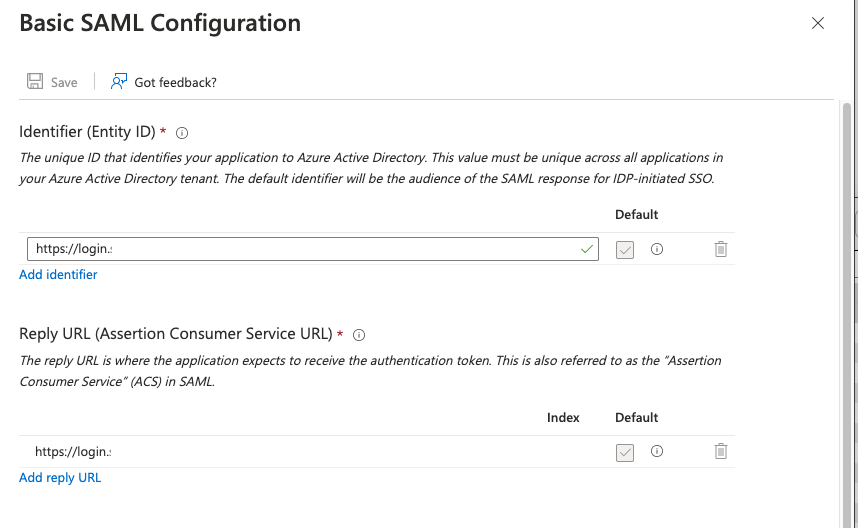Click info icon next to reply URL Default checkbox
This screenshot has width=858, height=528.
tap(657, 452)
